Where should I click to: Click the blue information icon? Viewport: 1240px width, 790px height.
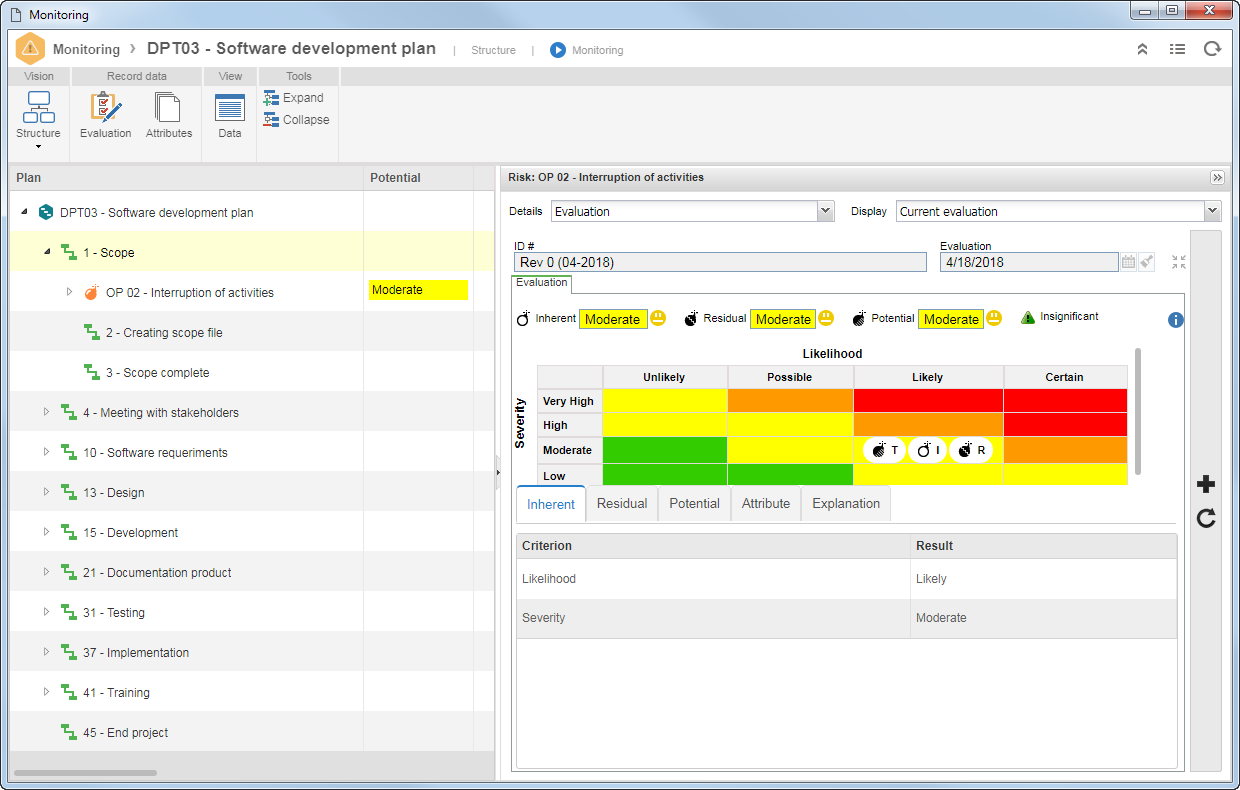click(x=1176, y=320)
